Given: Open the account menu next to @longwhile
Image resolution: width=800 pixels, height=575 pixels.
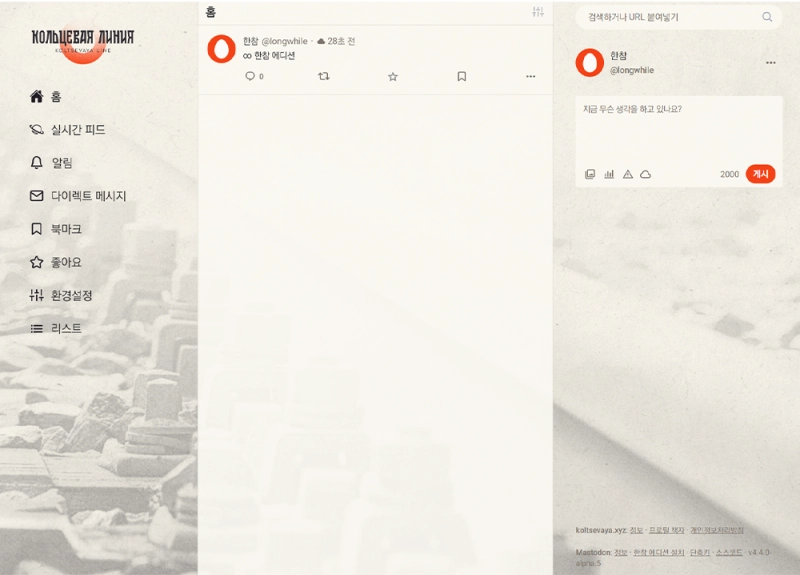Looking at the screenshot, I should (770, 63).
